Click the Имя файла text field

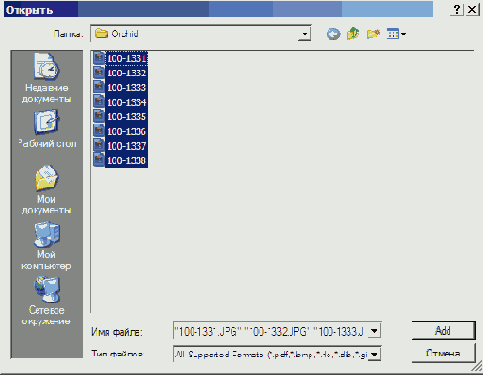tap(271, 331)
